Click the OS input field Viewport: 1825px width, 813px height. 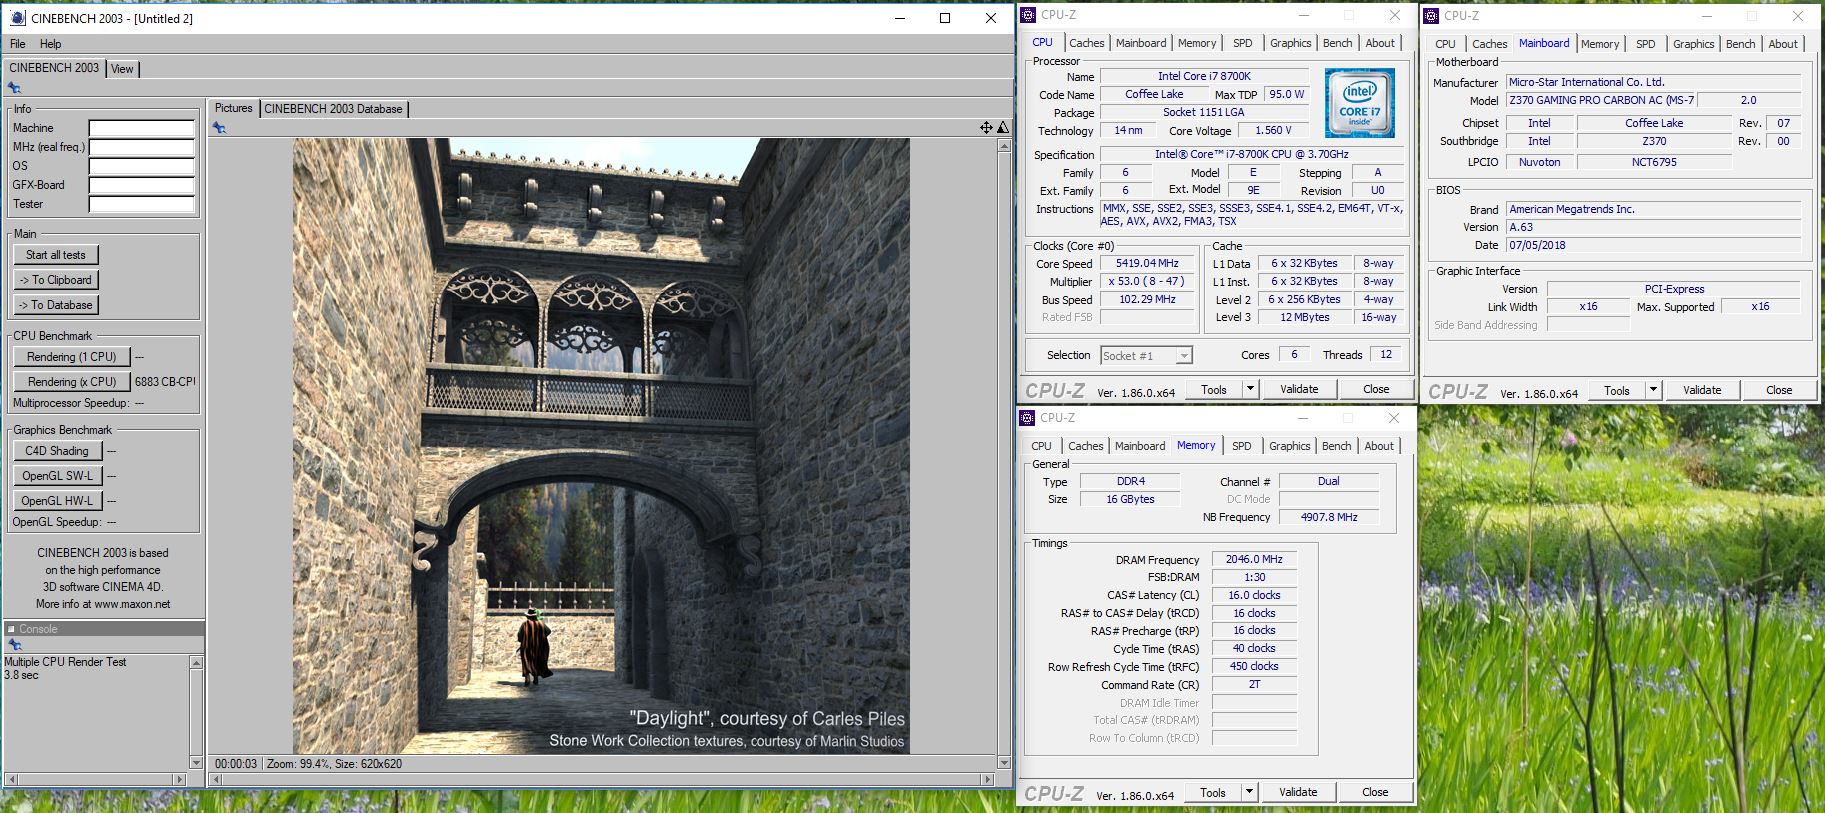(142, 166)
